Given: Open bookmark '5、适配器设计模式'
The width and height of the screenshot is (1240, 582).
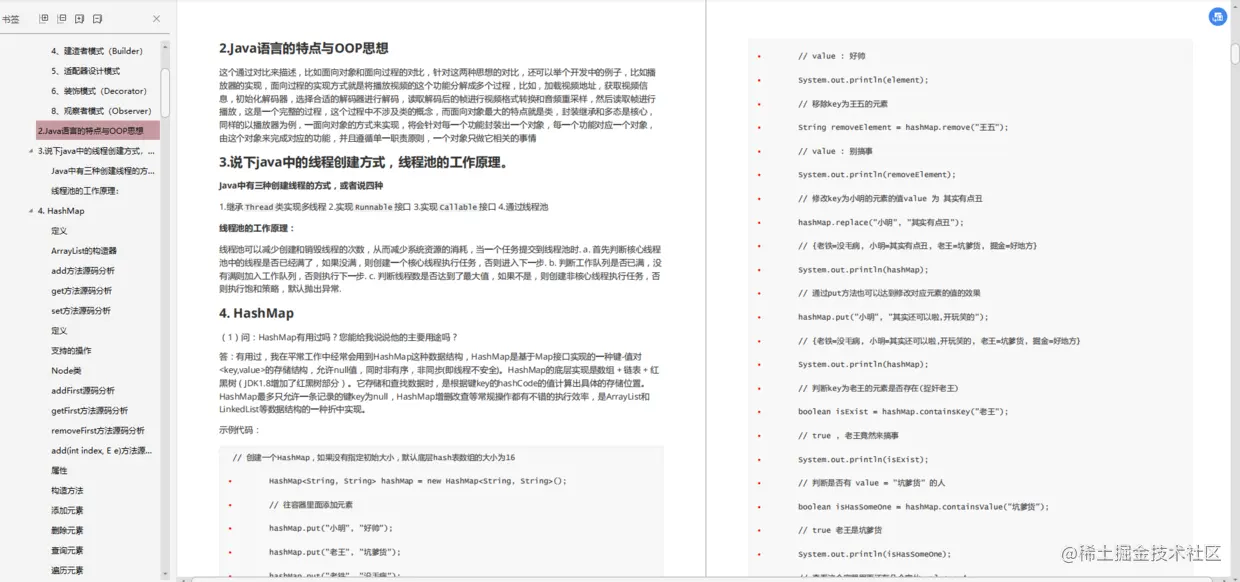Looking at the screenshot, I should click(86, 71).
